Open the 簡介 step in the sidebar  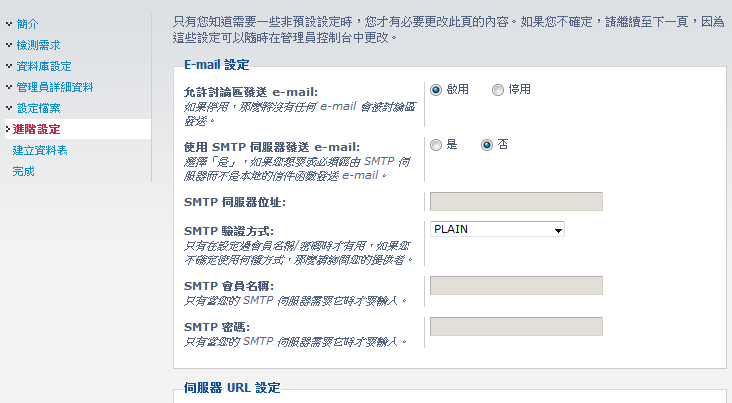click(28, 24)
